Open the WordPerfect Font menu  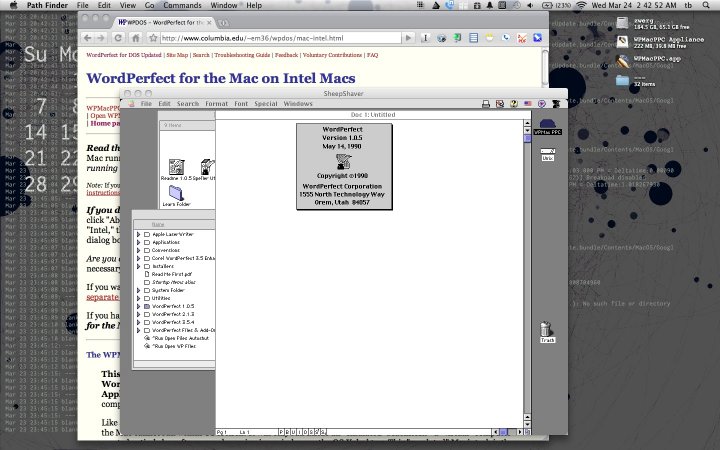pyautogui.click(x=241, y=104)
